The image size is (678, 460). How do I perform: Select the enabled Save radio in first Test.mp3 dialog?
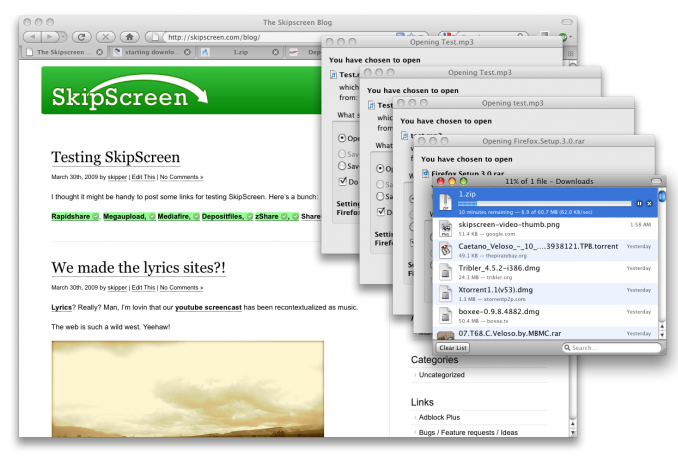(342, 166)
